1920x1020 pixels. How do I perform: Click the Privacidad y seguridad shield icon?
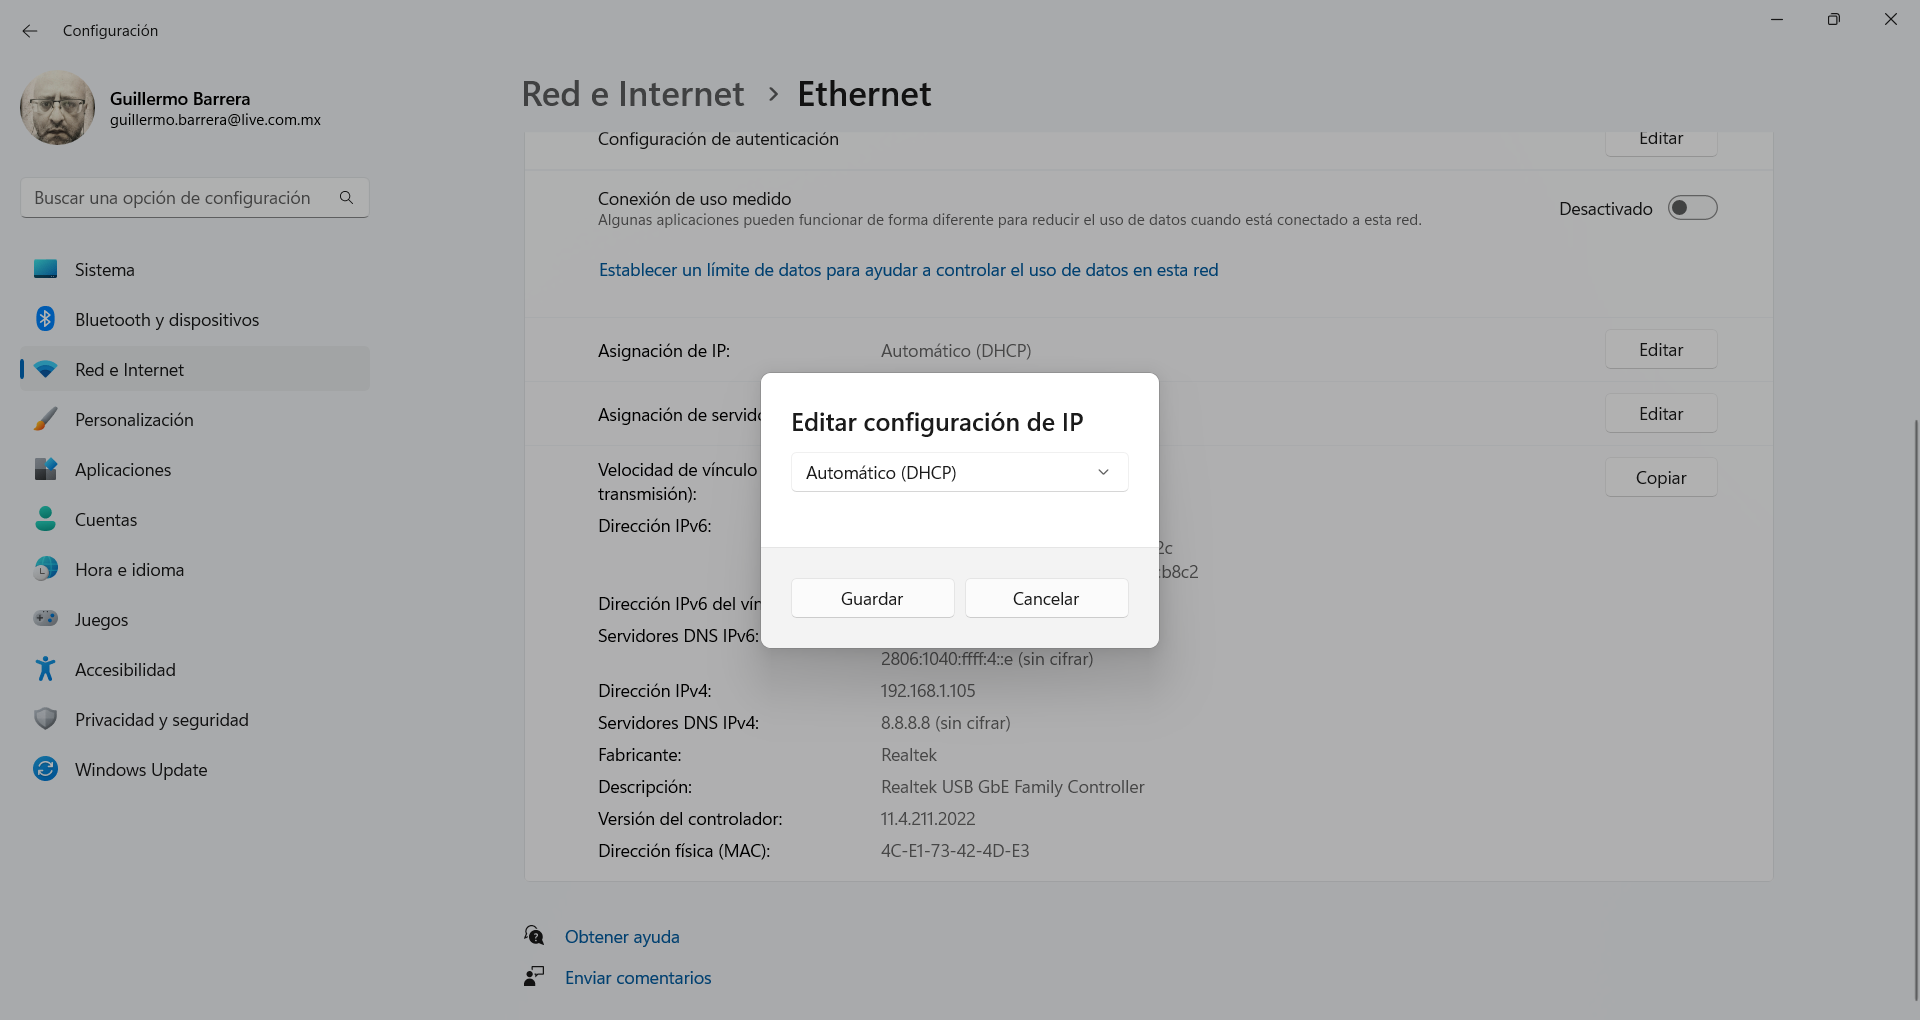(x=45, y=719)
